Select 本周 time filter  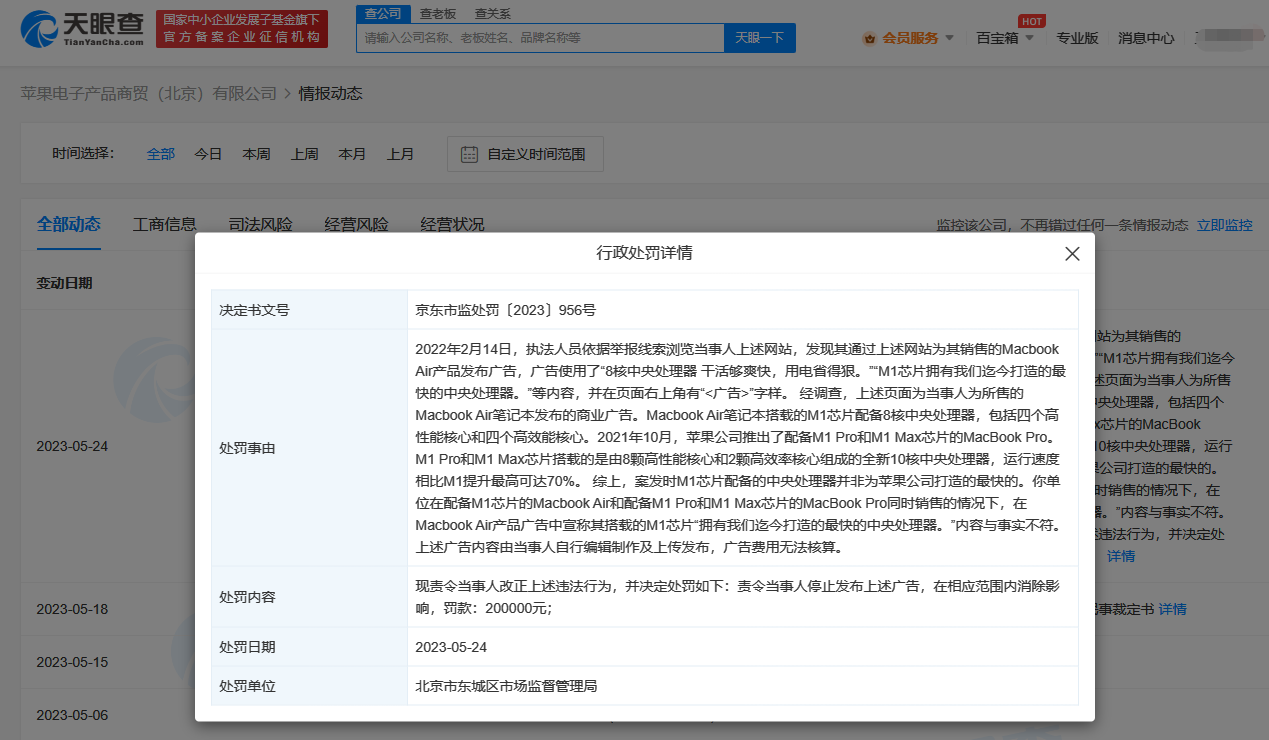256,154
